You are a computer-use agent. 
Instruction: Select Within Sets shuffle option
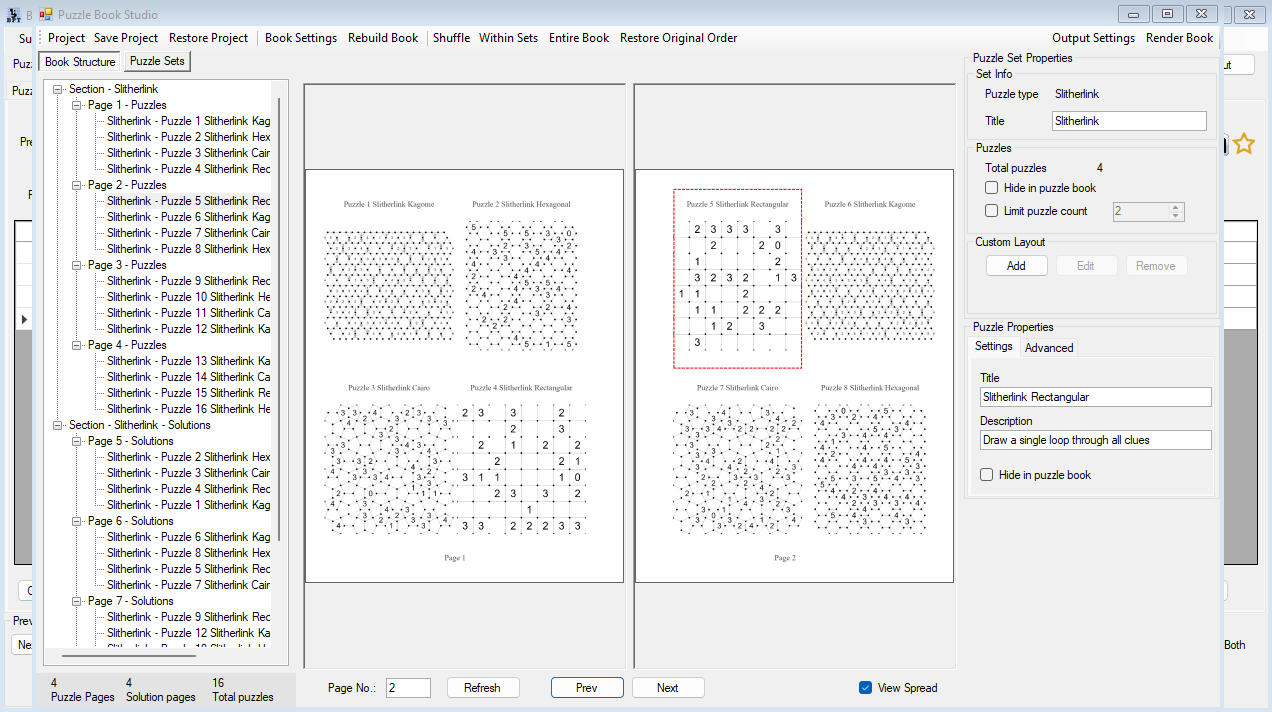pyautogui.click(x=508, y=38)
